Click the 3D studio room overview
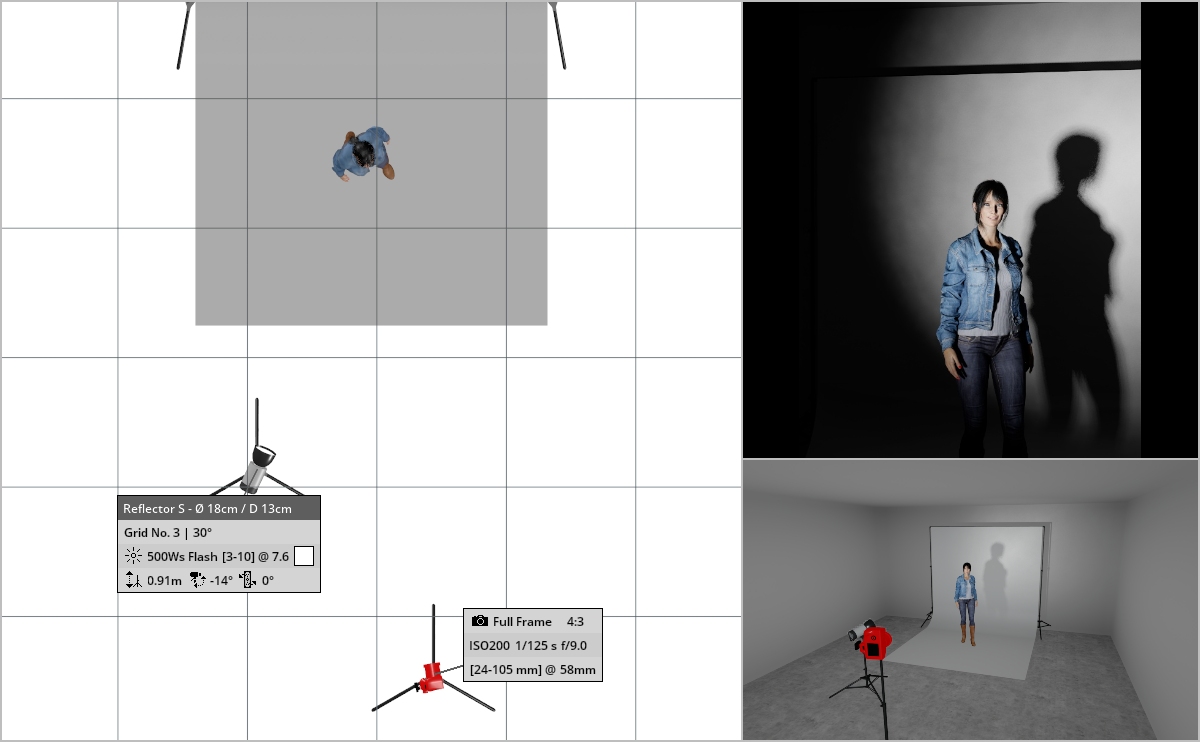 [x=970, y=600]
